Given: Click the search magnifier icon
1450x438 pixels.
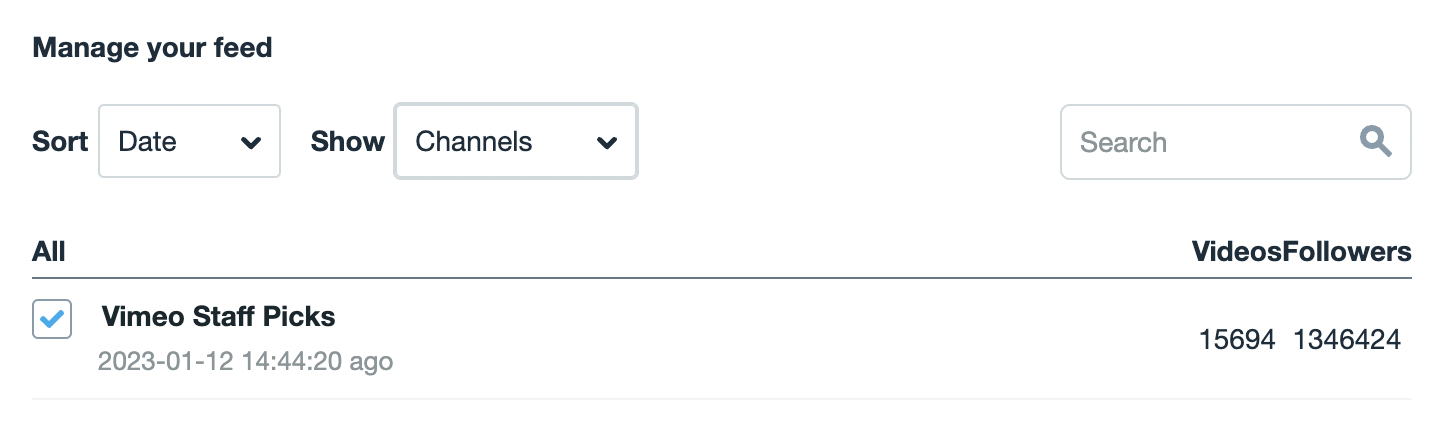Looking at the screenshot, I should pyautogui.click(x=1376, y=142).
